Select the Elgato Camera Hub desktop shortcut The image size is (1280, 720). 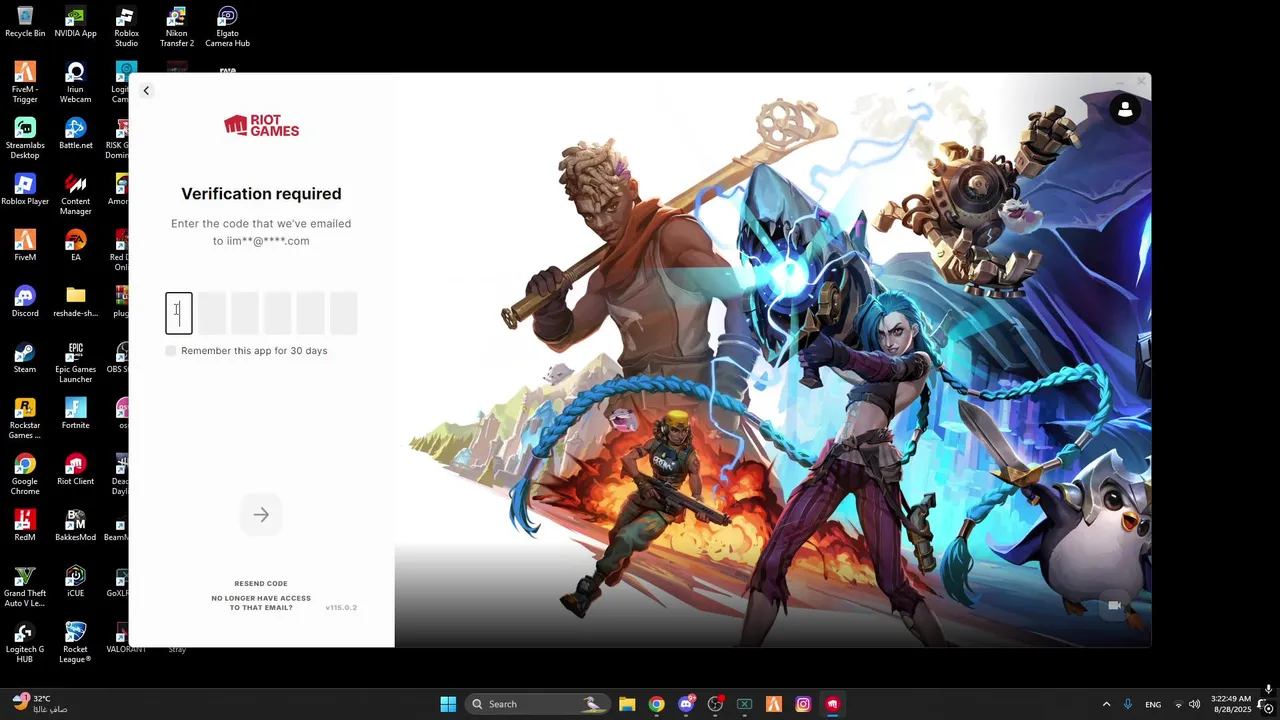227,27
